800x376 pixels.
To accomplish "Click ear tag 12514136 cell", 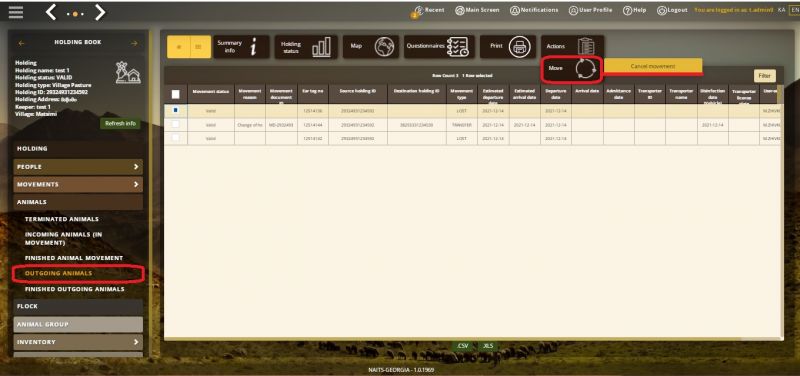I will pos(313,110).
